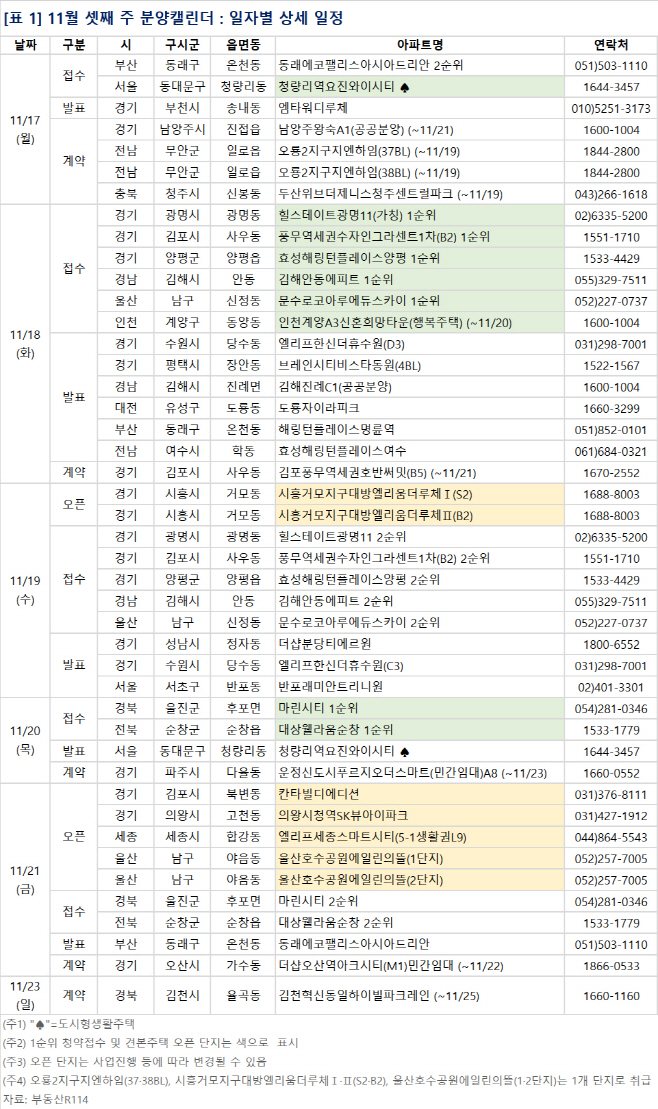This screenshot has height=1109, width=658.
Task: Select the 도룡자이라피크 apartment cell
Action: click(322, 408)
